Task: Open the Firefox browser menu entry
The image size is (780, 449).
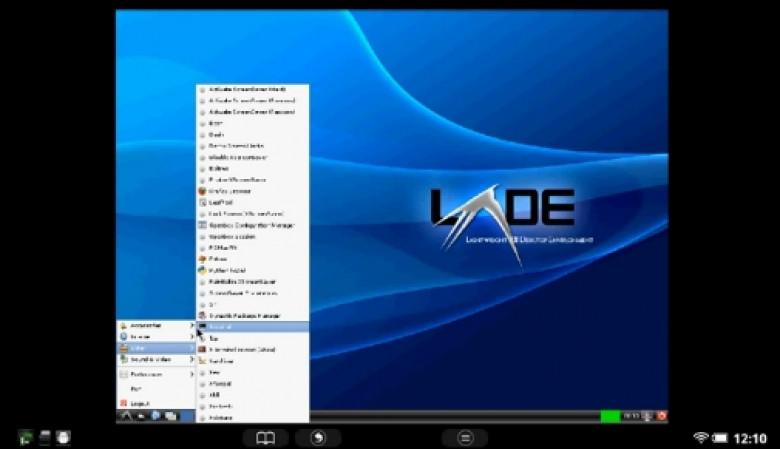Action: (253, 191)
